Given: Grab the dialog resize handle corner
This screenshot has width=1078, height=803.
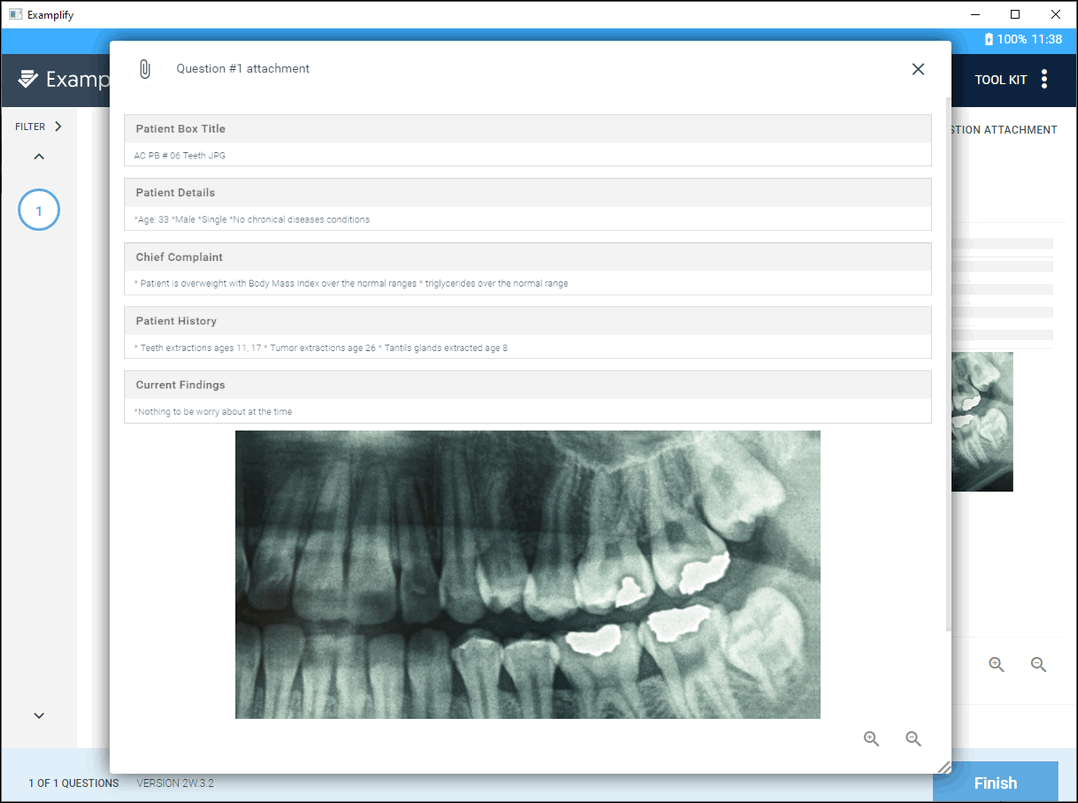Looking at the screenshot, I should (x=943, y=767).
